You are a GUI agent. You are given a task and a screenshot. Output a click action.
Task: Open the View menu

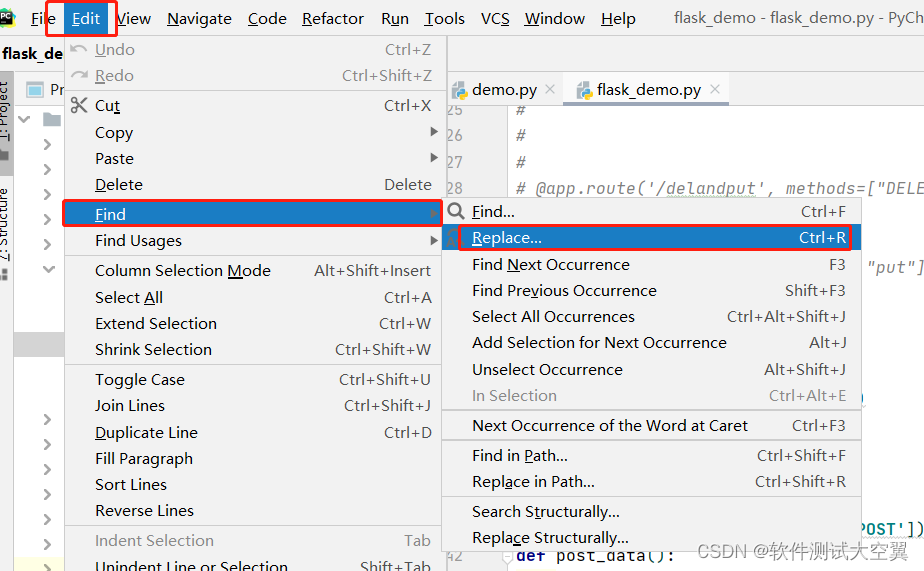point(133,19)
